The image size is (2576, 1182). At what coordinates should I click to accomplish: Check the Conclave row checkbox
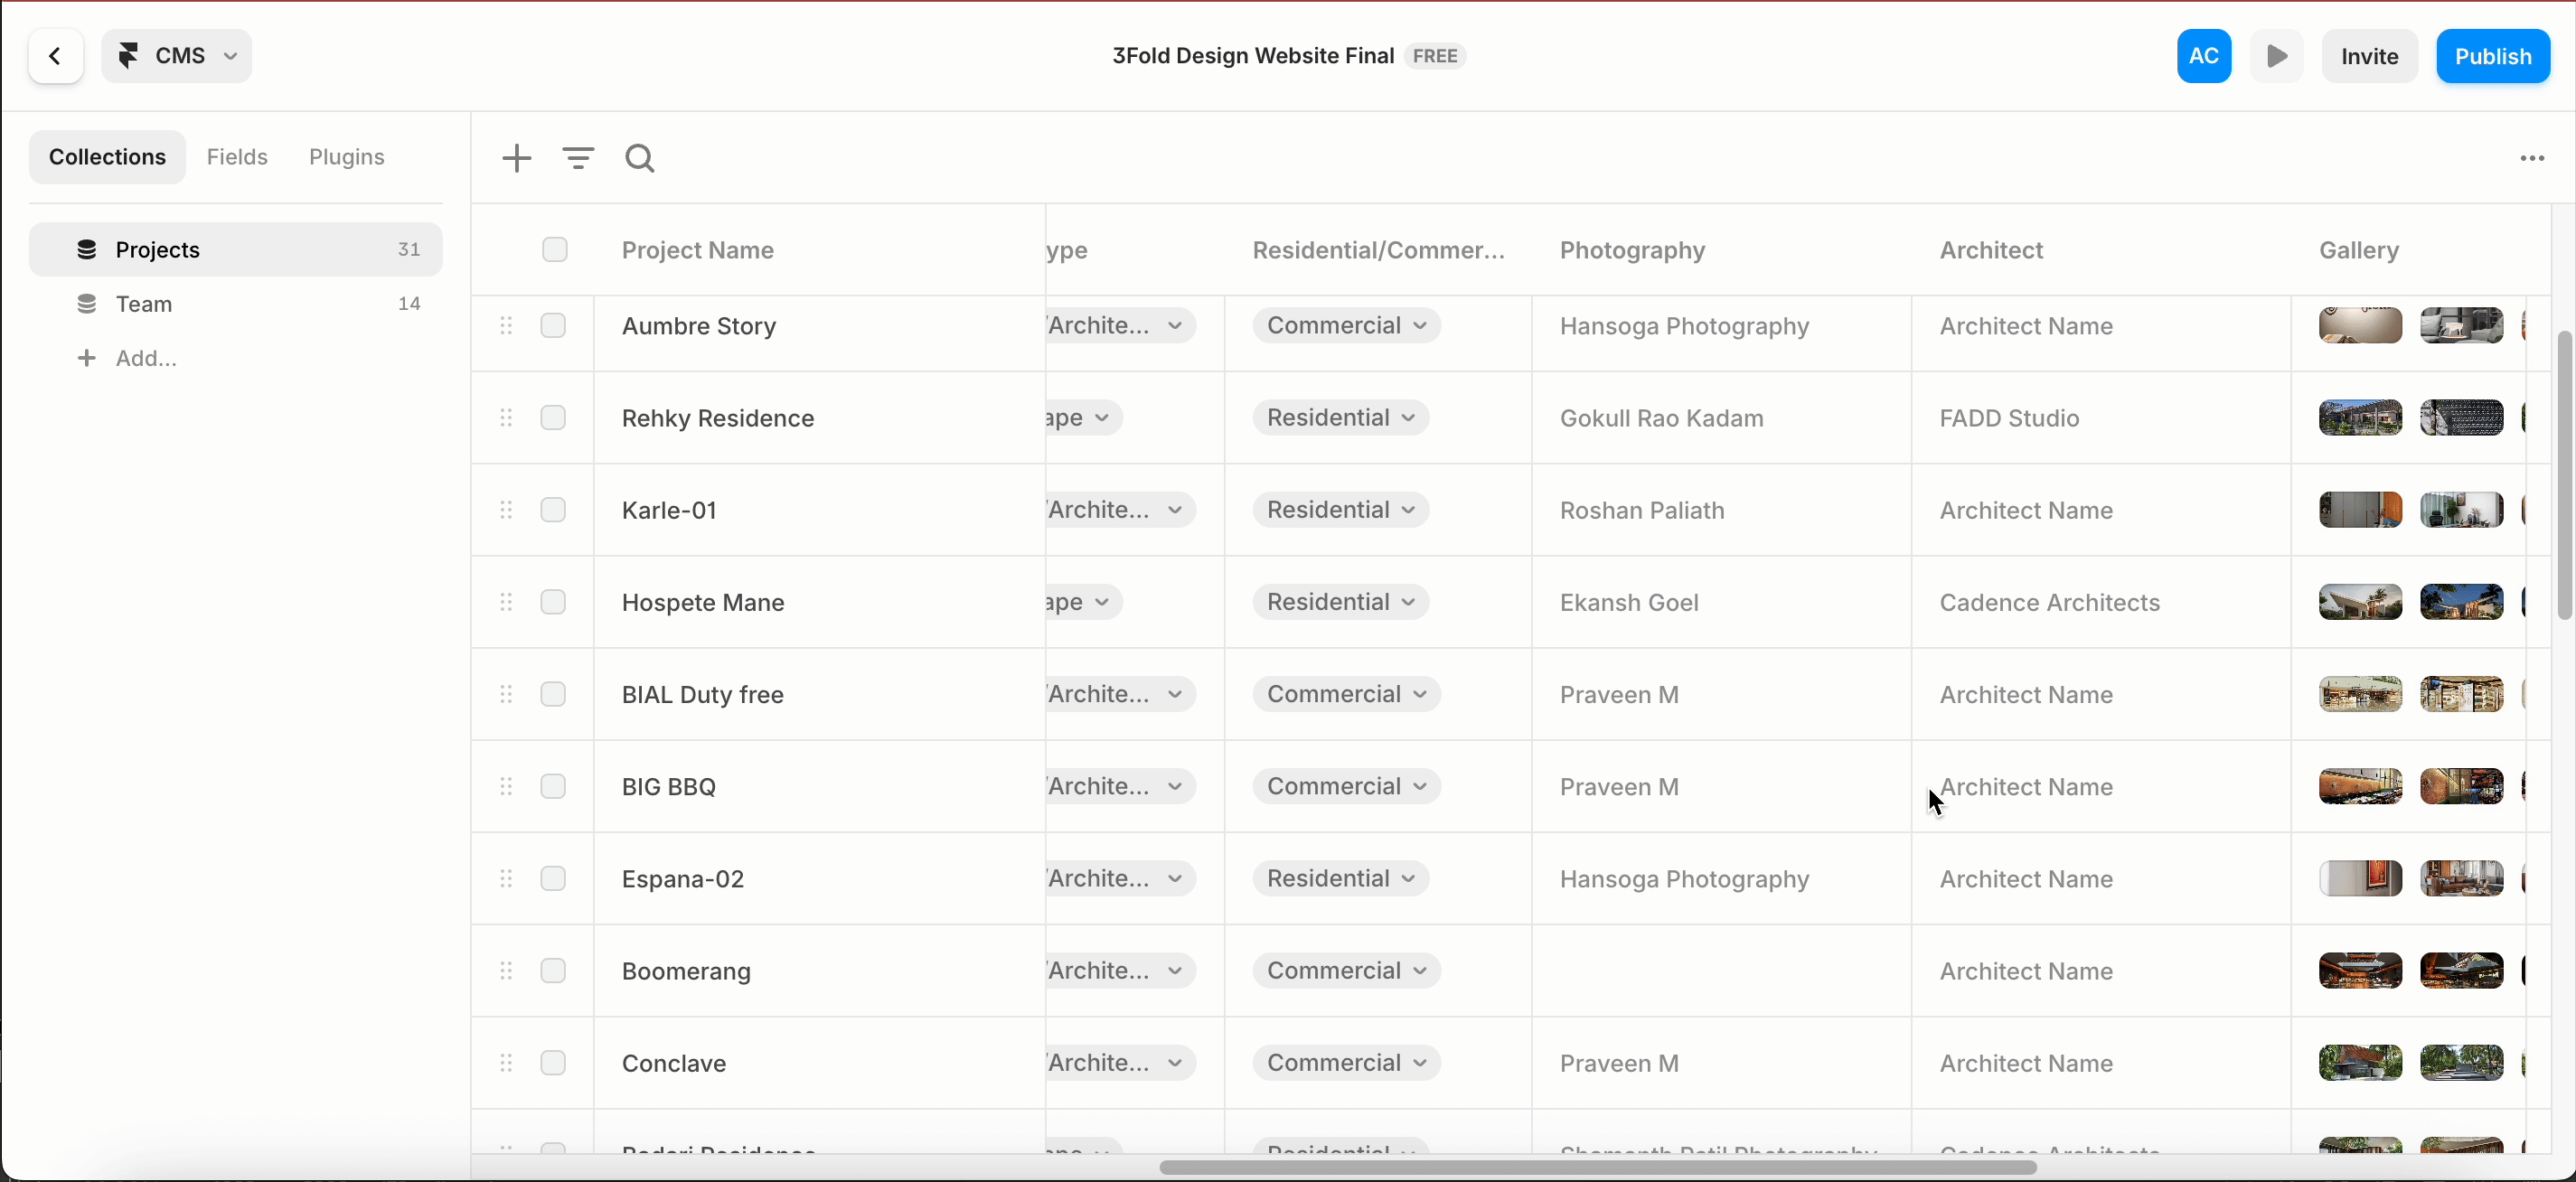(x=553, y=1062)
